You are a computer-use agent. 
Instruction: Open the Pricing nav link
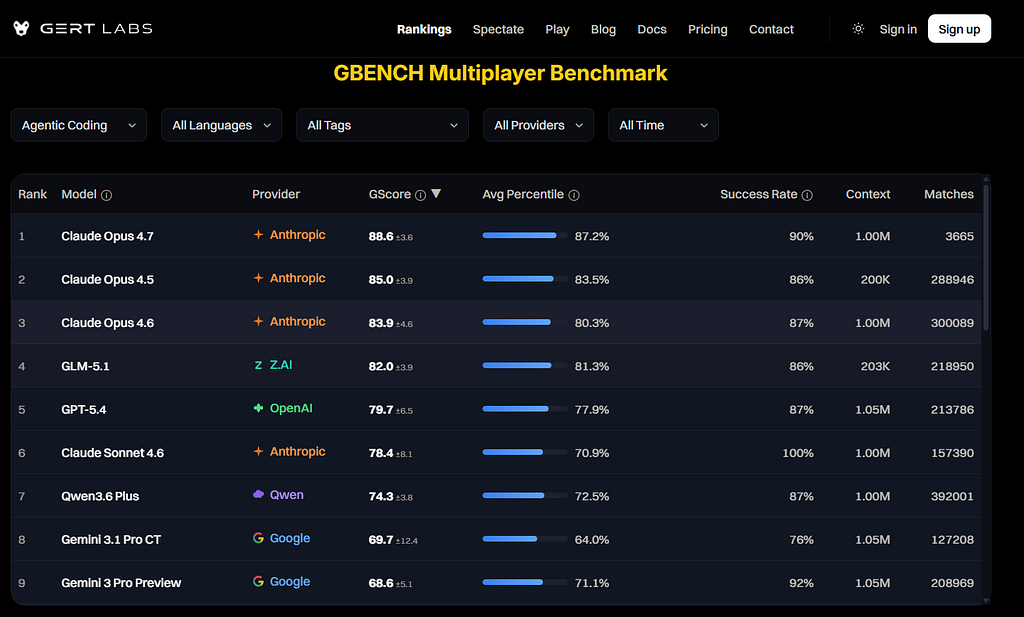click(707, 29)
